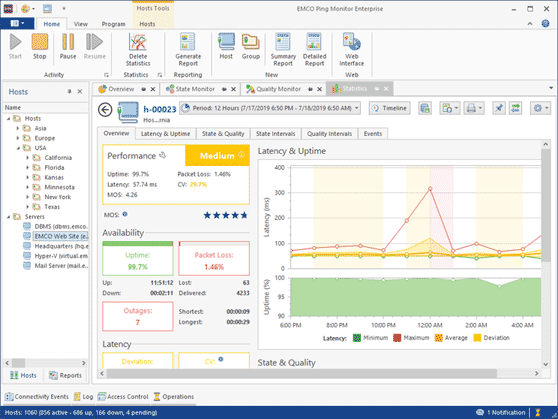The height and width of the screenshot is (419, 558).
Task: Collapse the Hosts tree root
Action: 9,119
